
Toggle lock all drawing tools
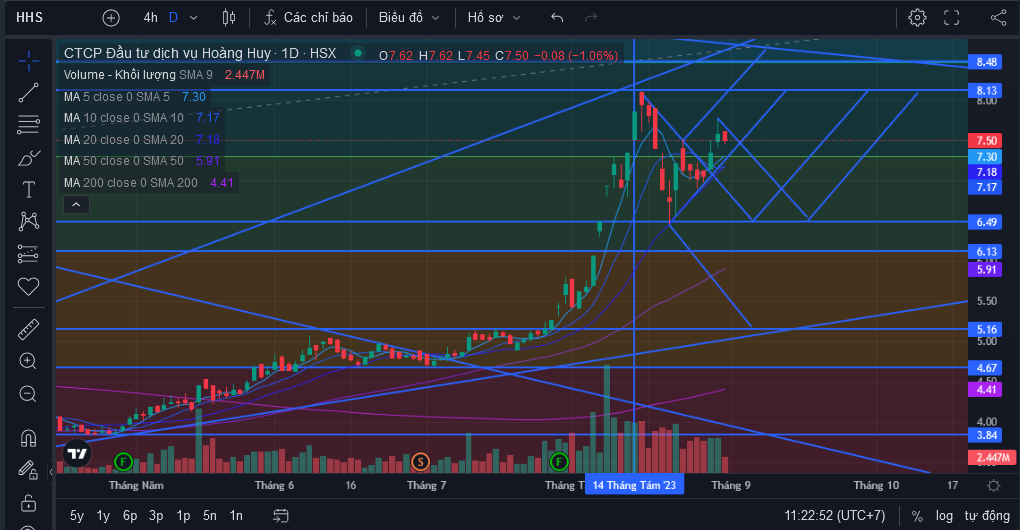28,503
